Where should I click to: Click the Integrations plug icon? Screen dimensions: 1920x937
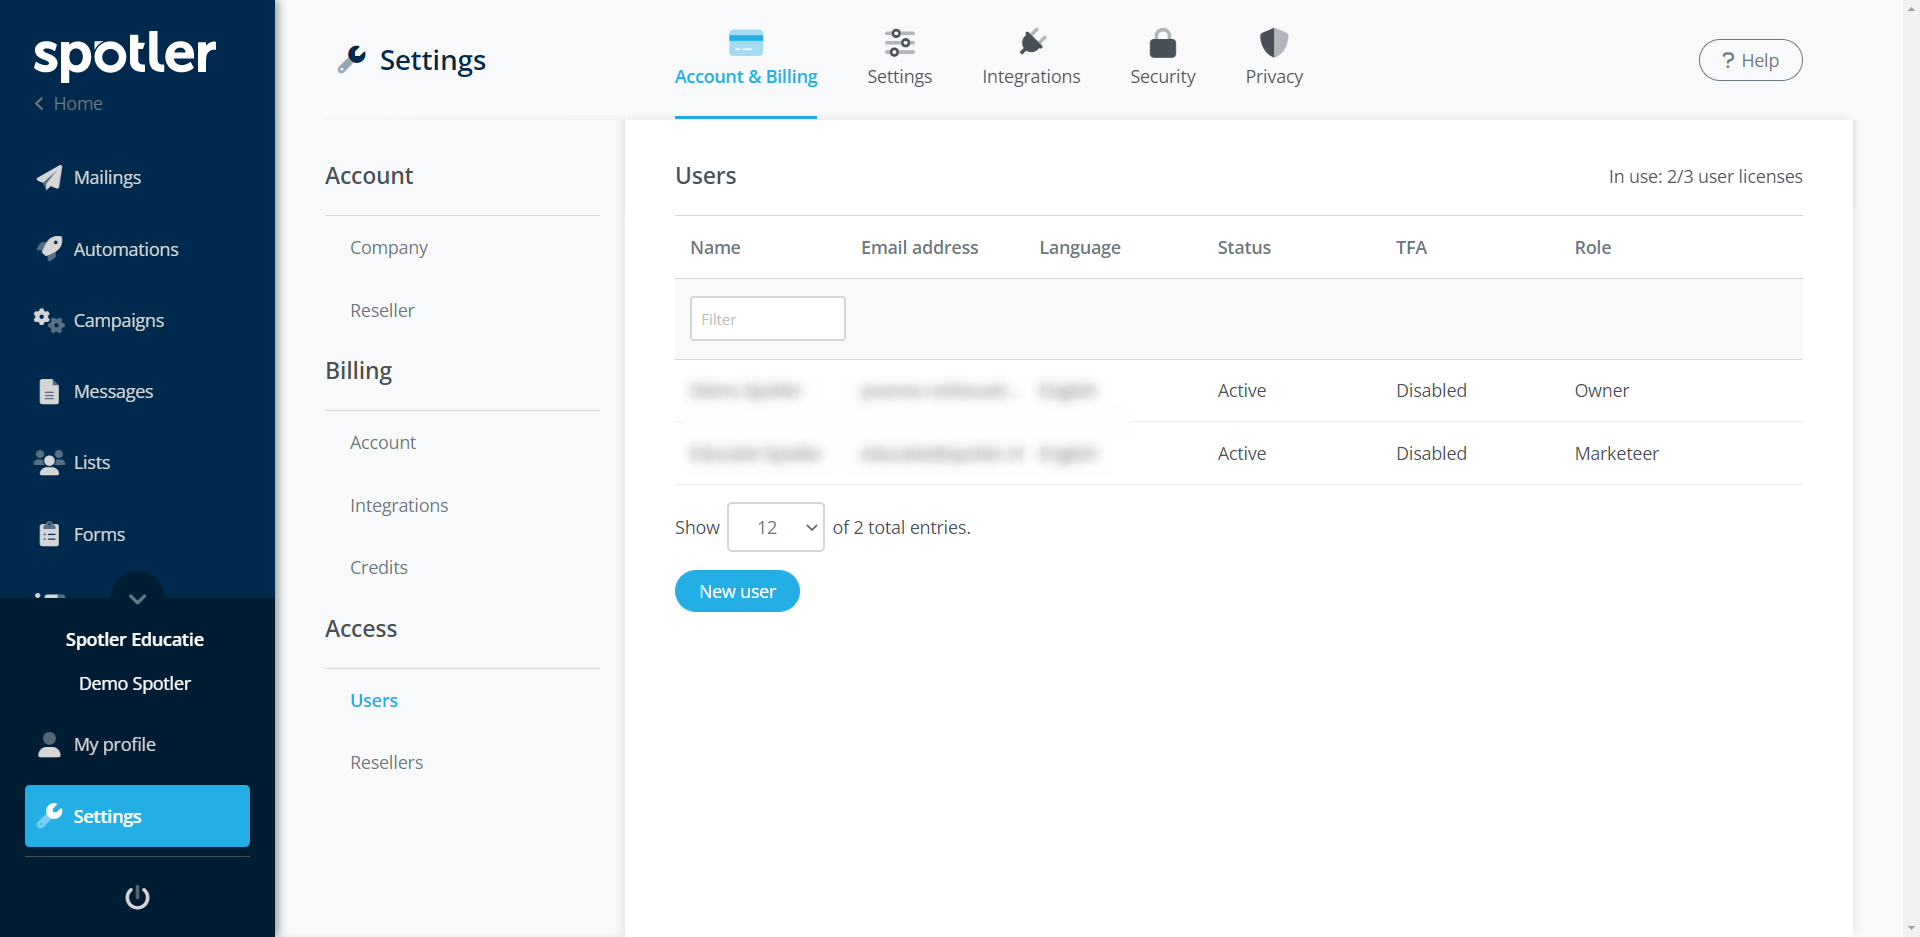click(x=1031, y=43)
